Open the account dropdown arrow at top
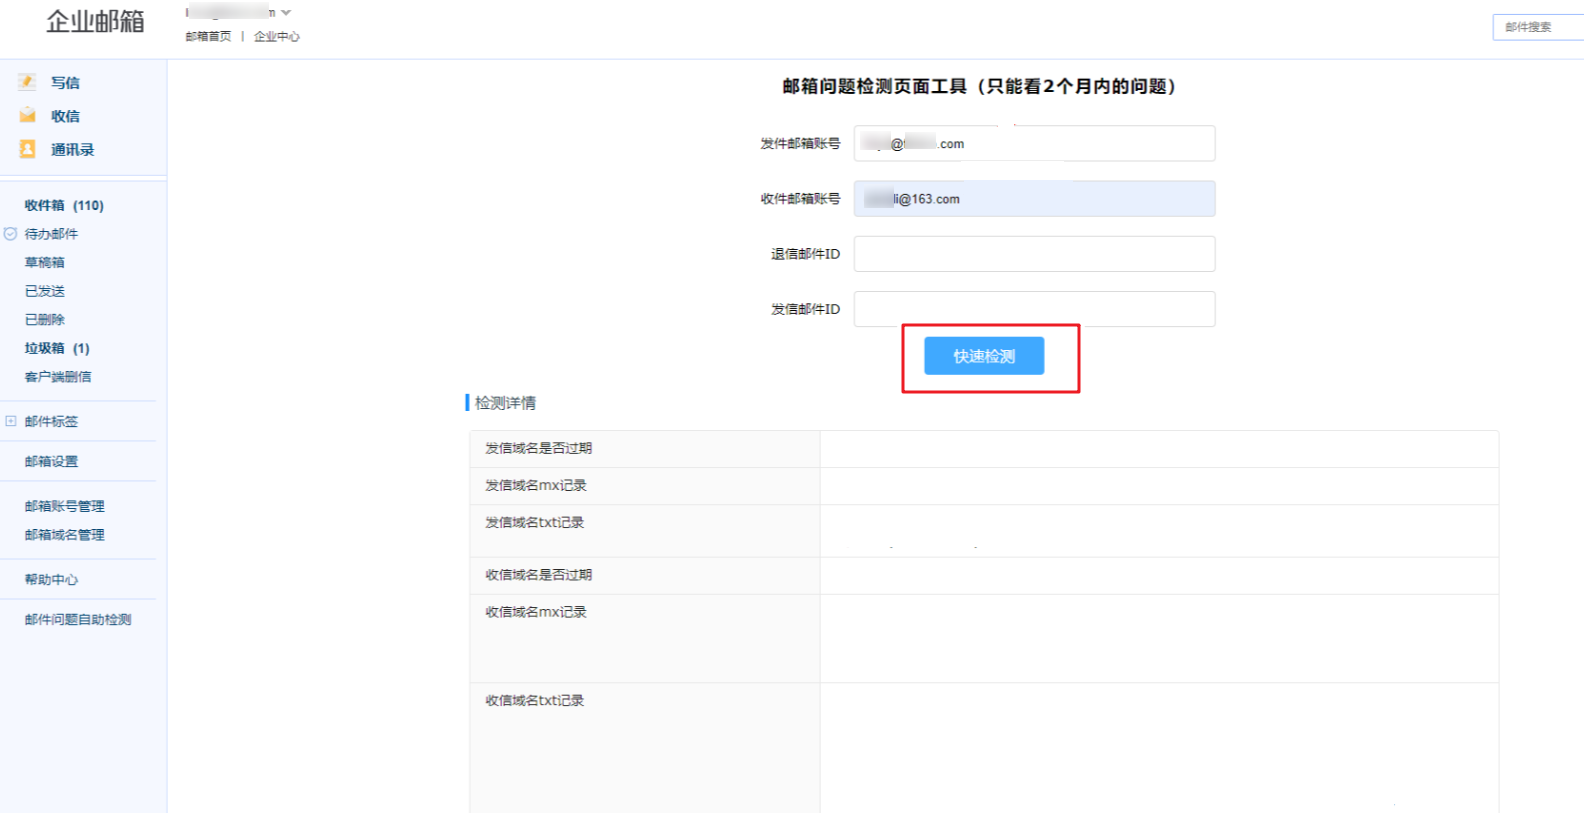Screen dimensions: 1584x815 point(286,13)
